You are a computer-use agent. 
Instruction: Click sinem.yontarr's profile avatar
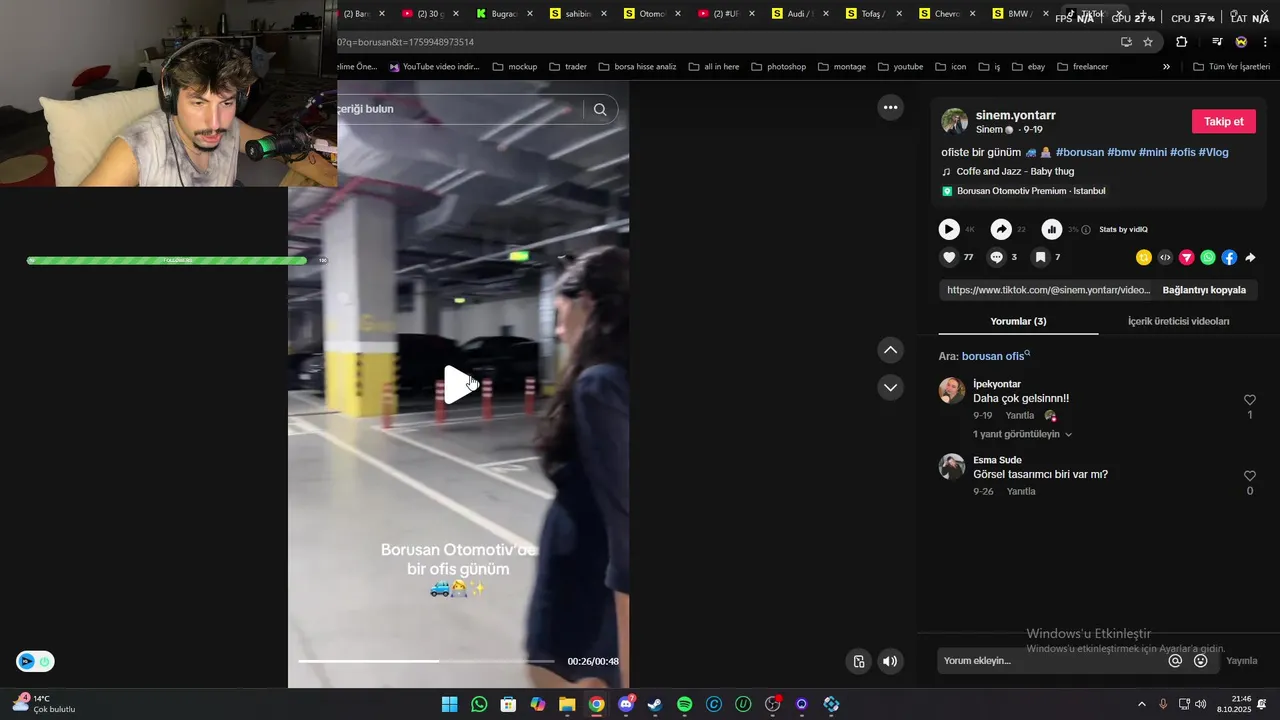(x=954, y=121)
